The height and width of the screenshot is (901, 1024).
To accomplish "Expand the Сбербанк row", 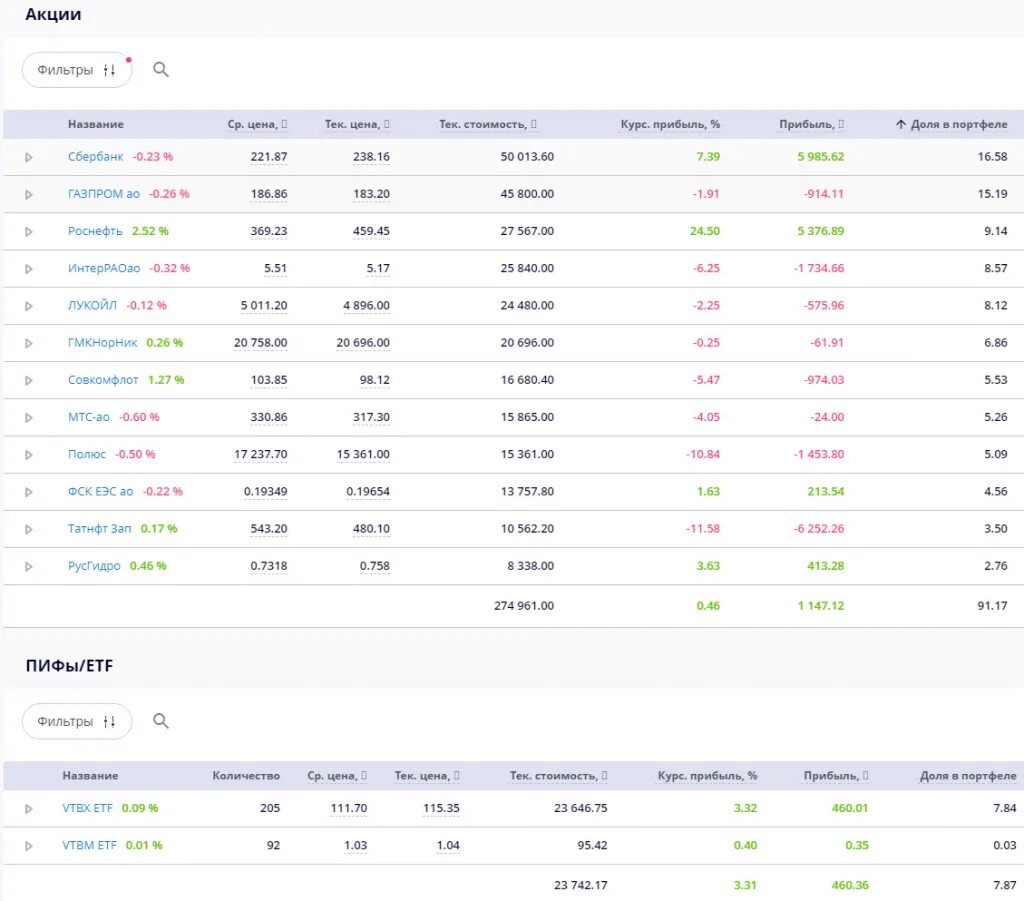I will (x=29, y=157).
